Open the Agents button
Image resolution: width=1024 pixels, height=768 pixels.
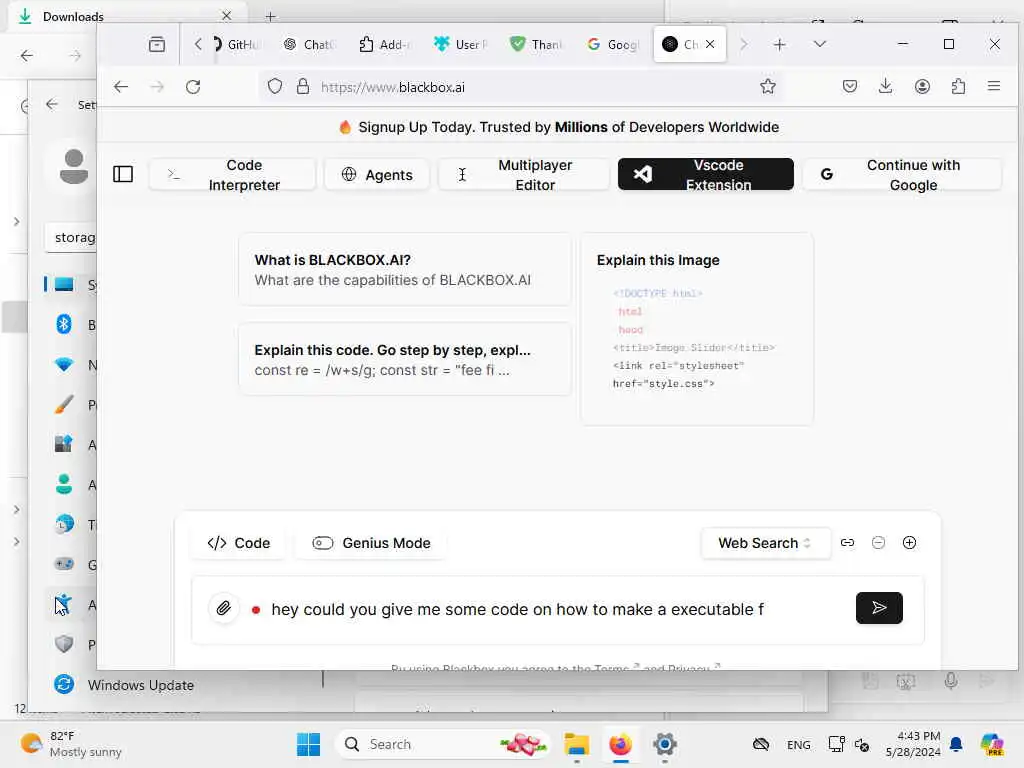point(377,174)
